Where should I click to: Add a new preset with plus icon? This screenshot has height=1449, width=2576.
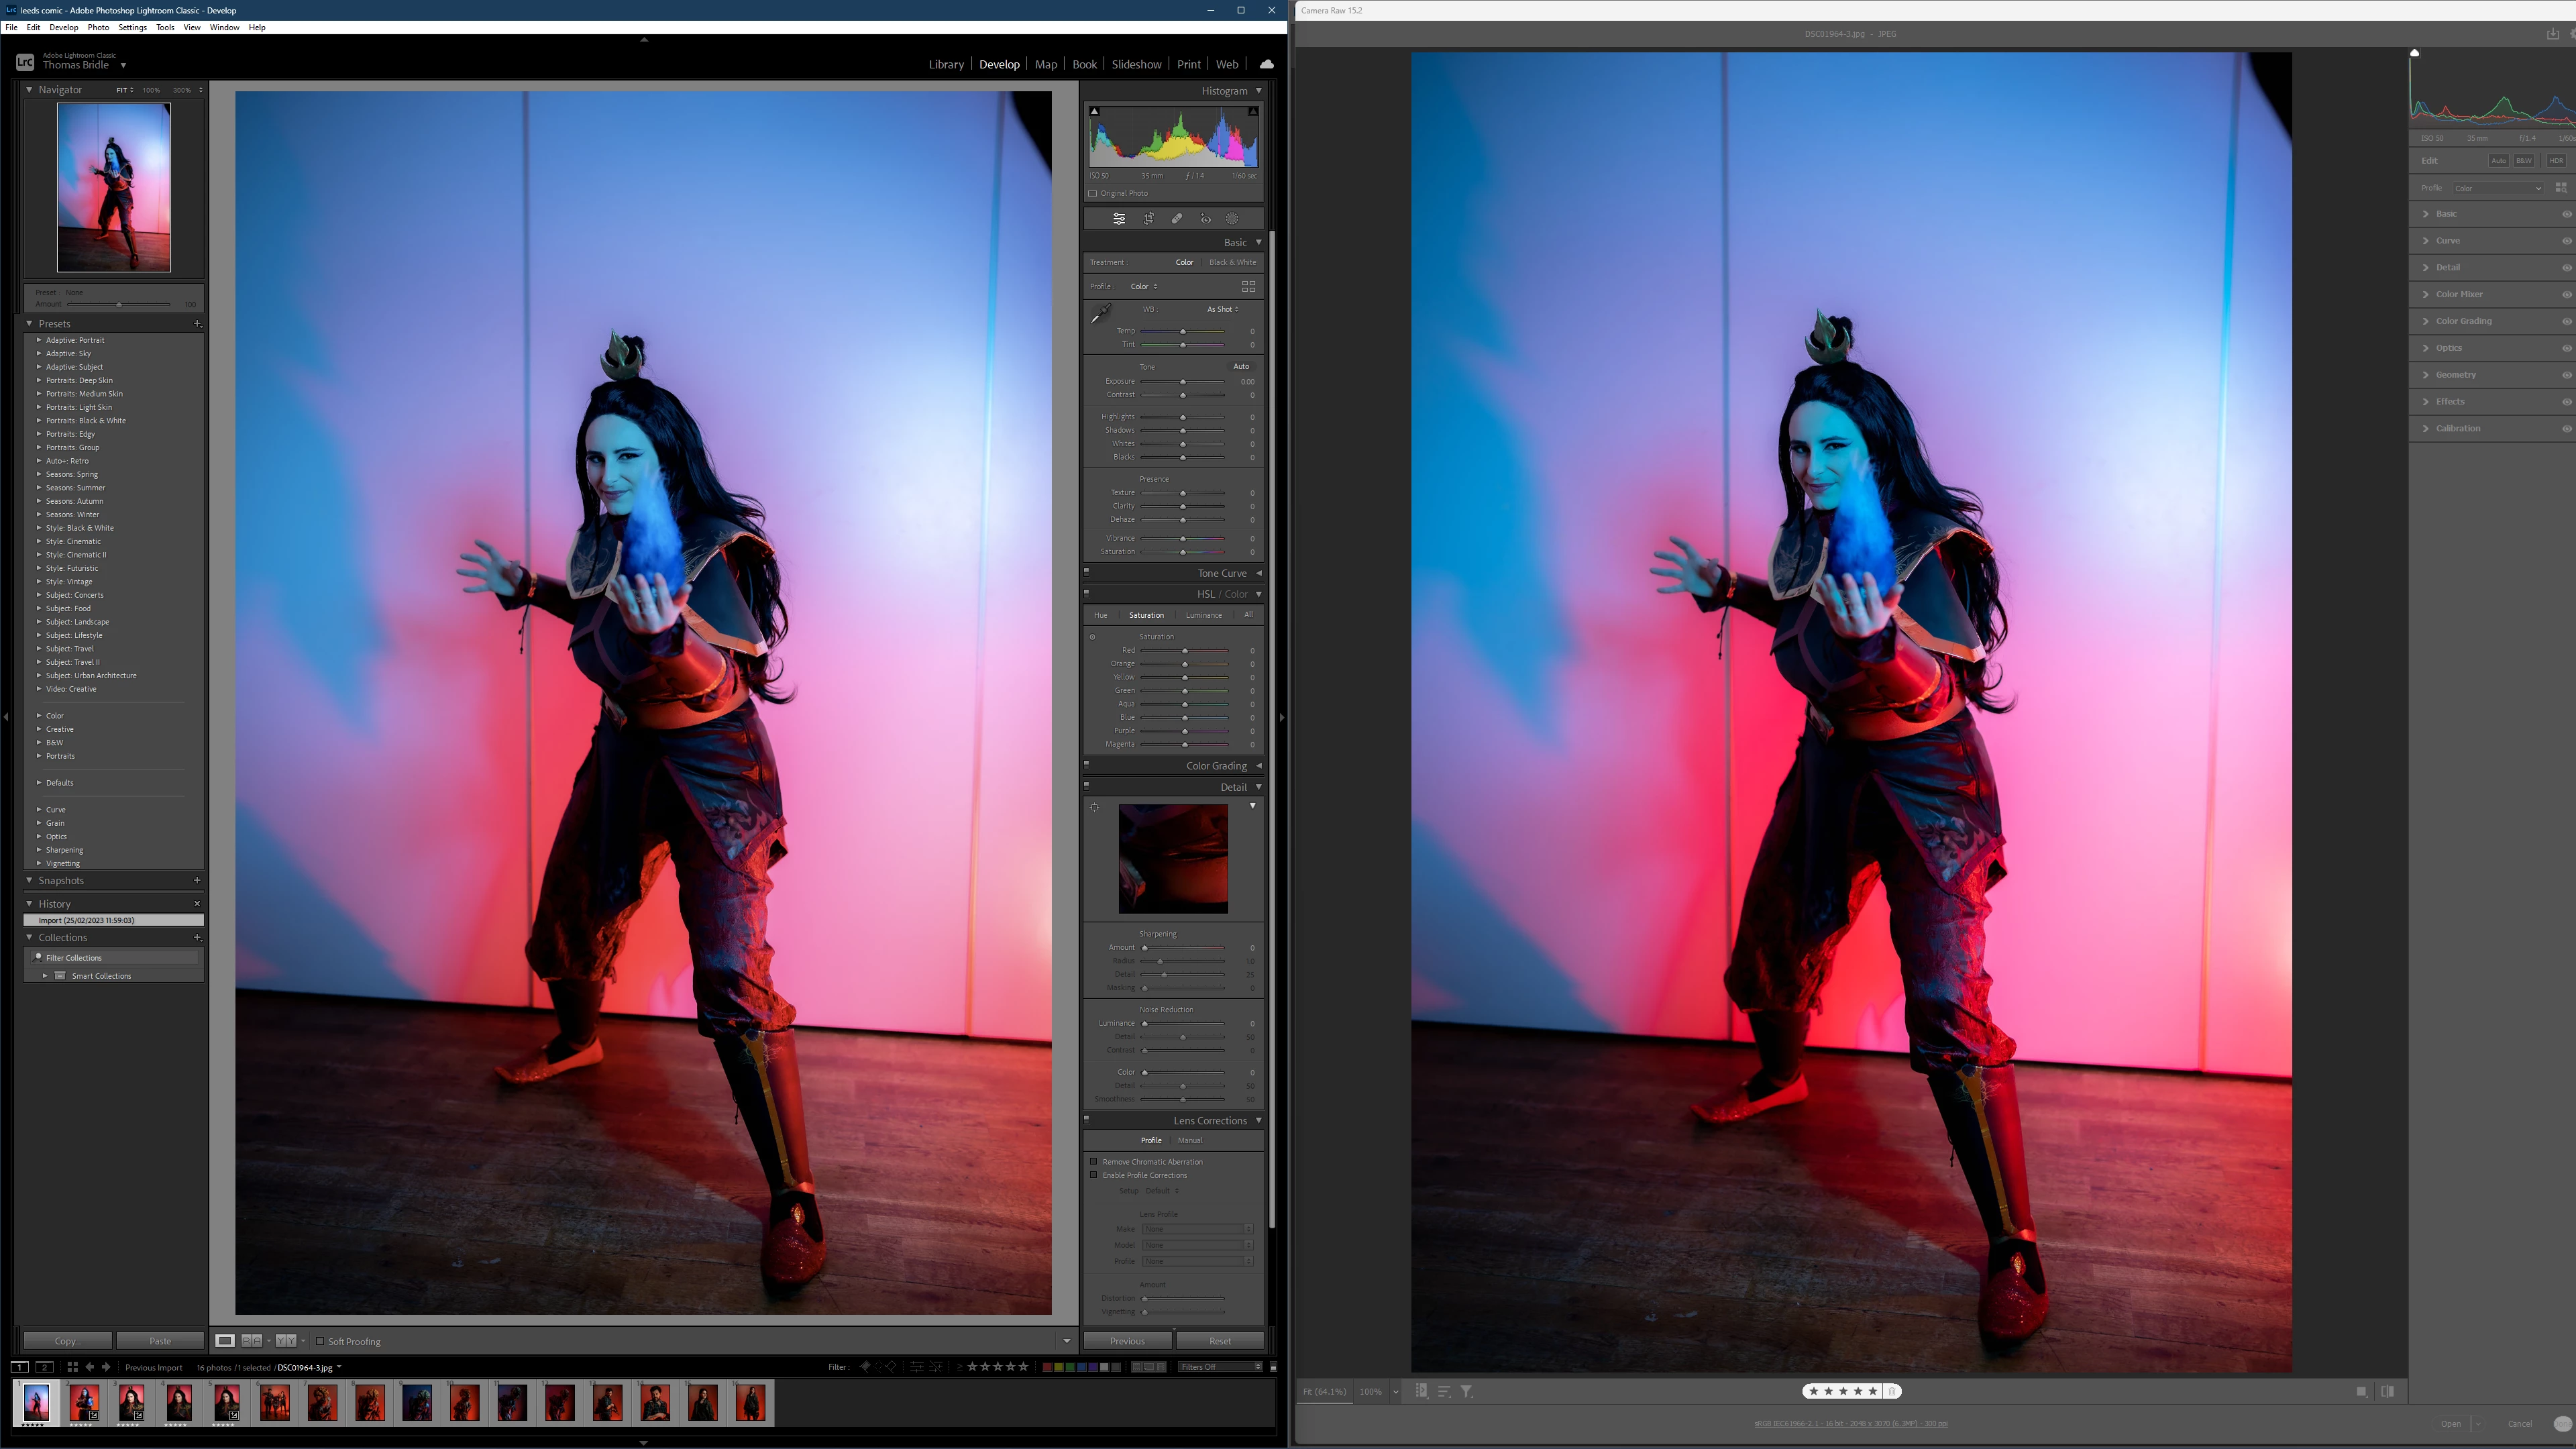pos(197,323)
